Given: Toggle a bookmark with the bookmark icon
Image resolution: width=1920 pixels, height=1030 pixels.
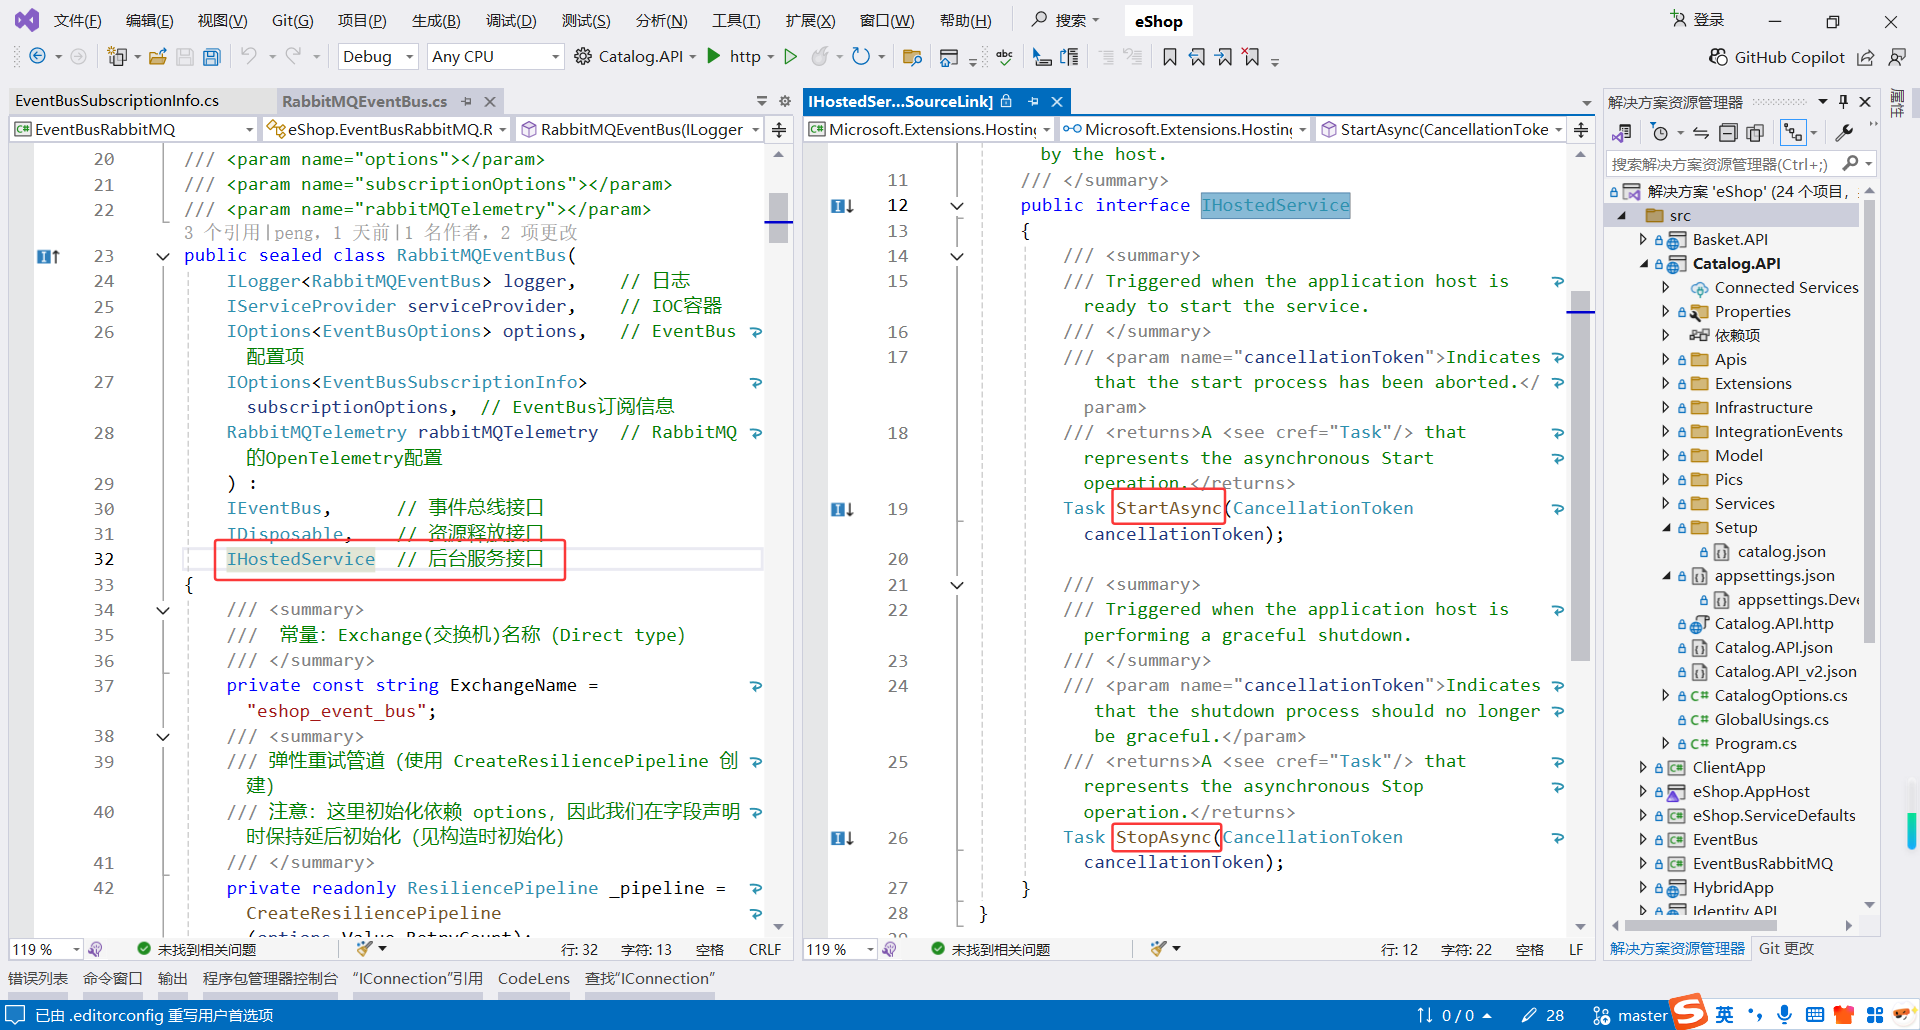Looking at the screenshot, I should 1169,57.
